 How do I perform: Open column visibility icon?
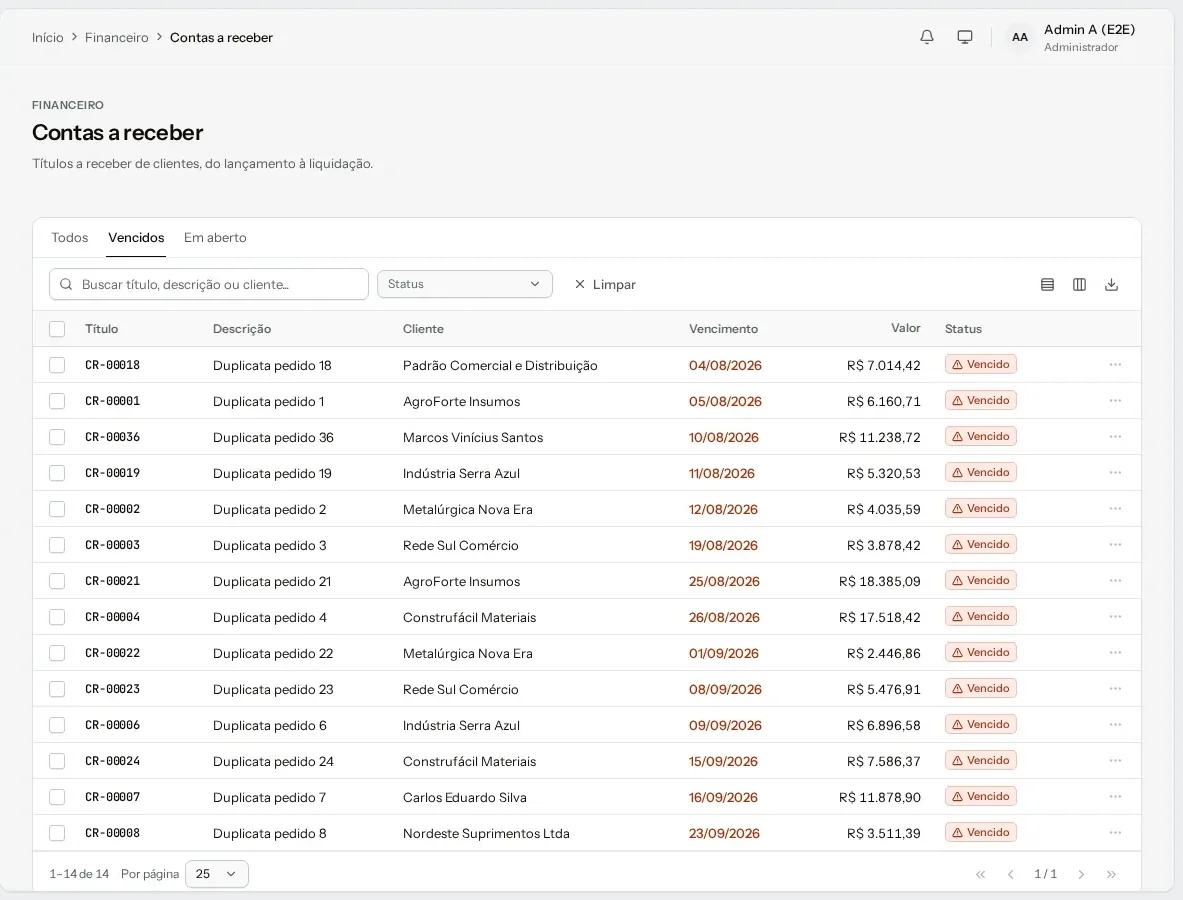[1079, 284]
